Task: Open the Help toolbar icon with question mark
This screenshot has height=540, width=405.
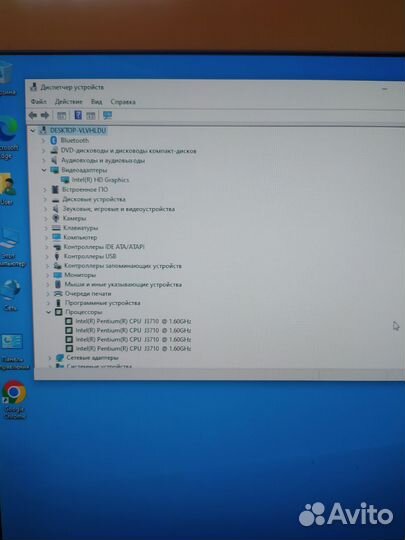Action: point(78,115)
